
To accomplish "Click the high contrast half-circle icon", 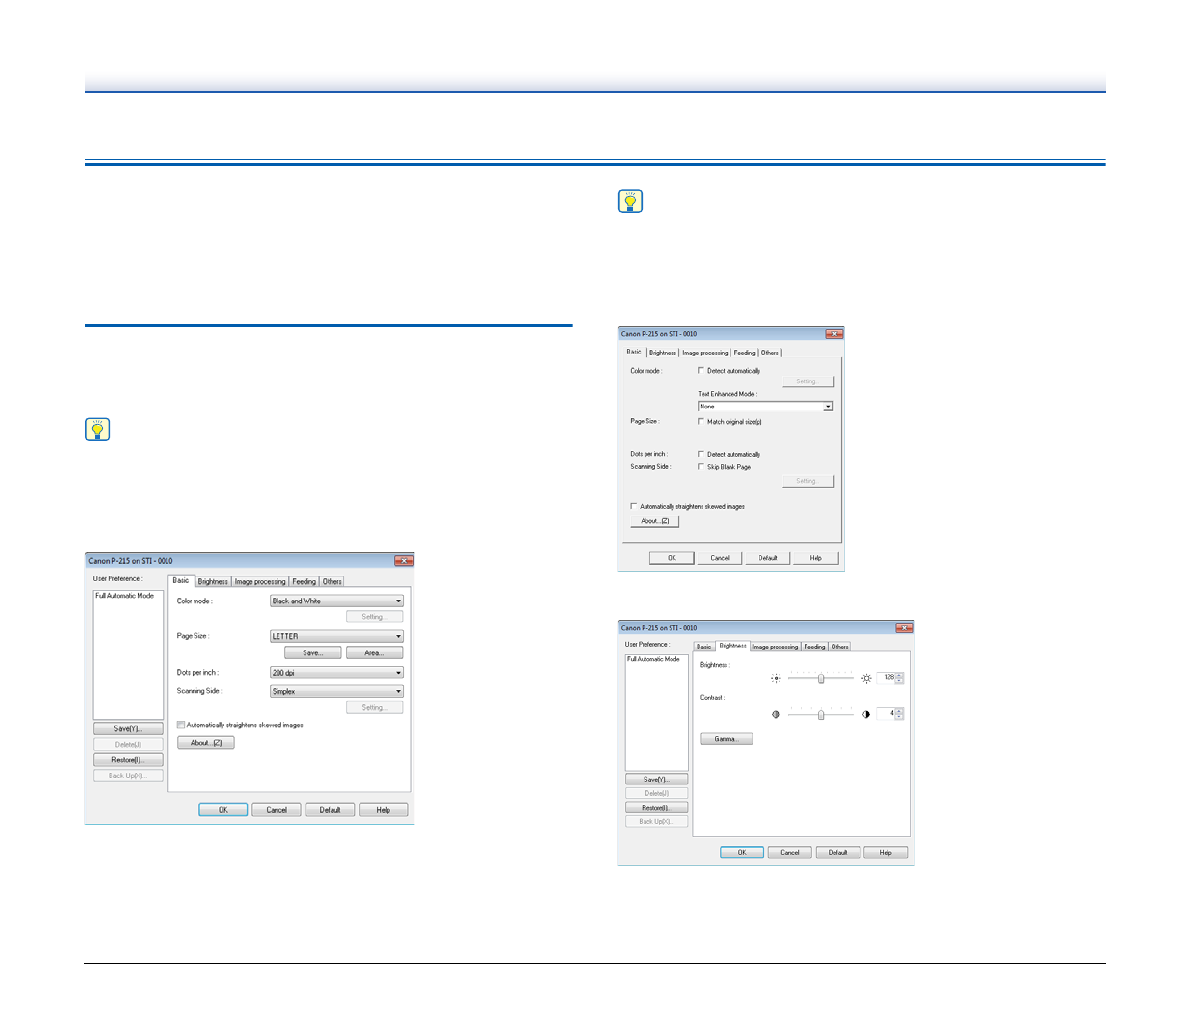I will (x=866, y=714).
